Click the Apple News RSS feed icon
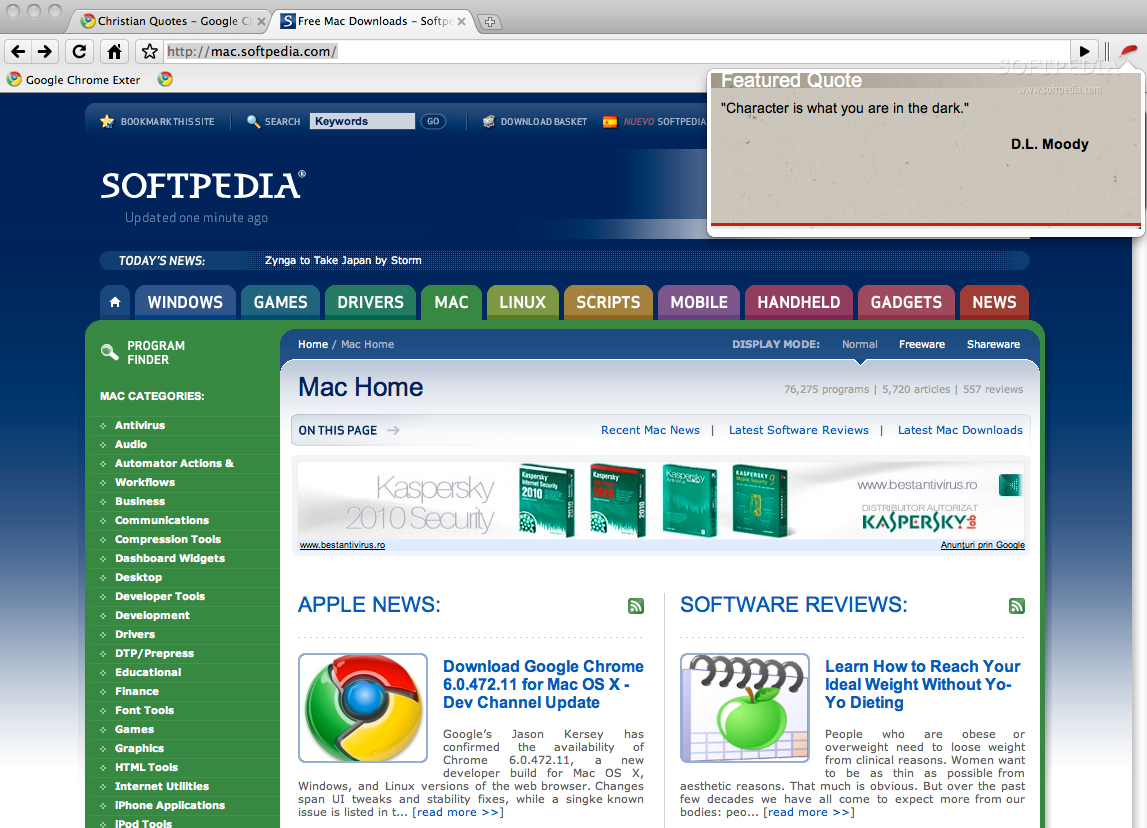Image resolution: width=1147 pixels, height=828 pixels. [636, 606]
